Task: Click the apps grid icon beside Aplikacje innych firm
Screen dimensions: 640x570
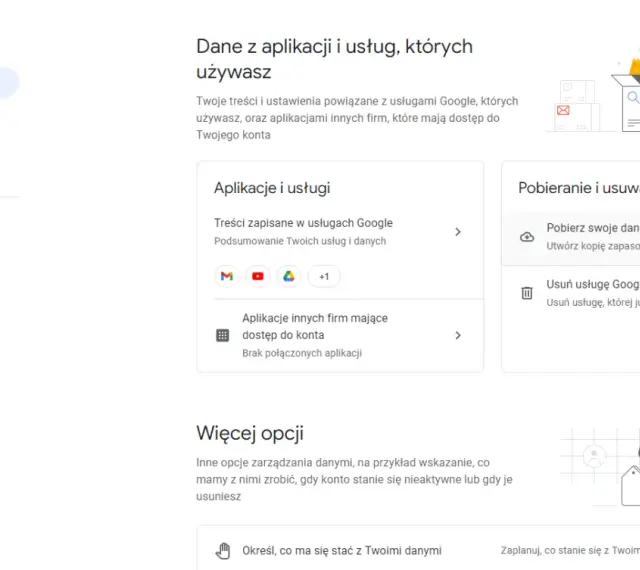Action: click(x=222, y=335)
